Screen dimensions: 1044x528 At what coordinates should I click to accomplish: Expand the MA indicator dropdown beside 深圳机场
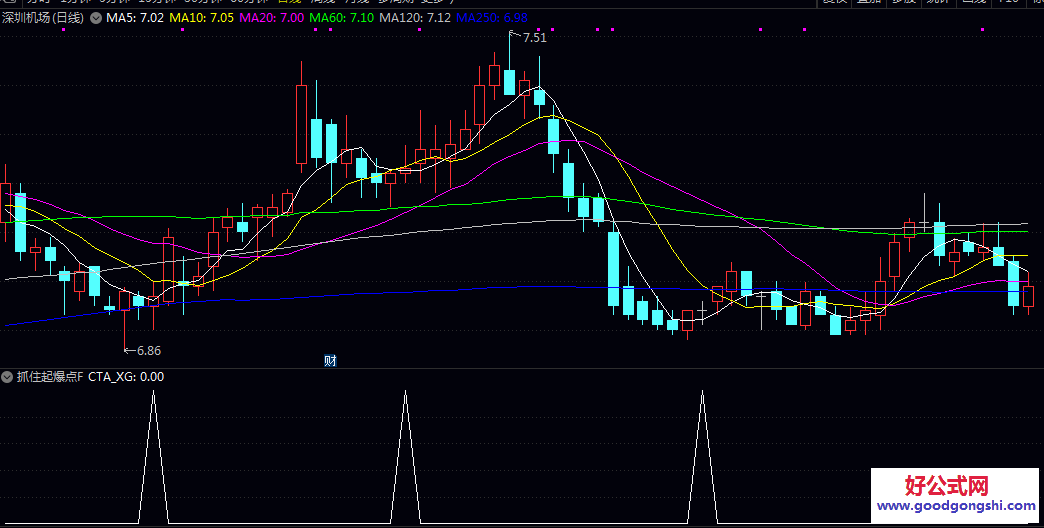pyautogui.click(x=95, y=18)
